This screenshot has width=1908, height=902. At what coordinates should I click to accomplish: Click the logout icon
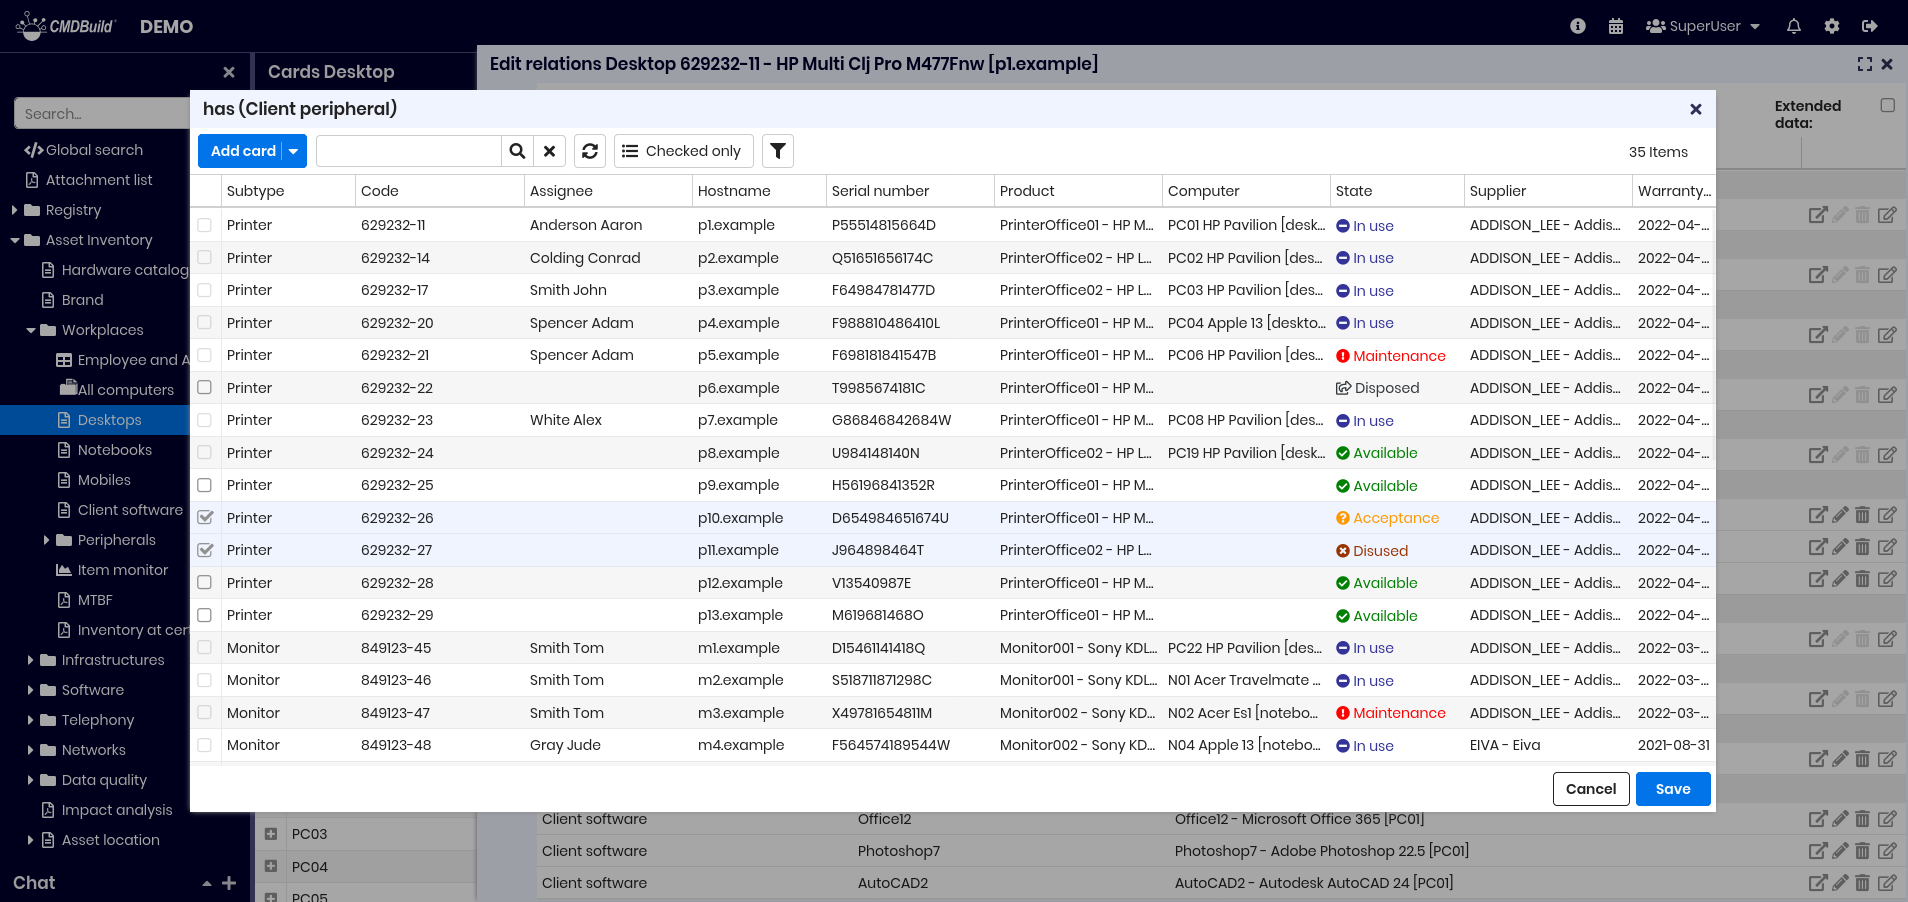pyautogui.click(x=1869, y=26)
